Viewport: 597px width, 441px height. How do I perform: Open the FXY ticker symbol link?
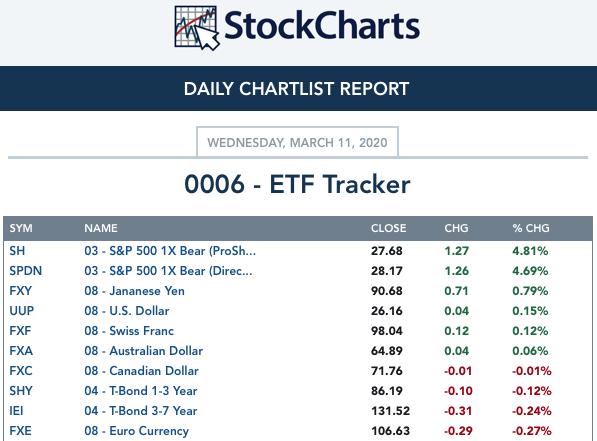pos(20,291)
